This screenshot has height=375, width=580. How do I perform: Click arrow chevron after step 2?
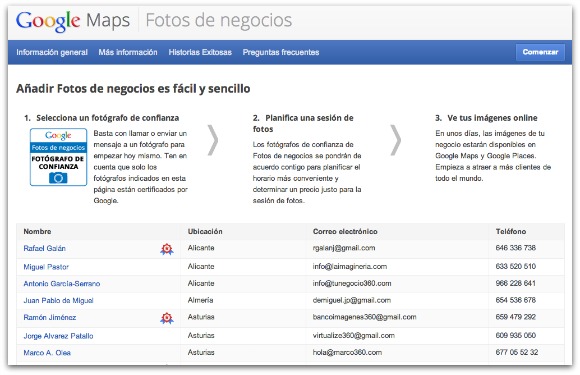[396, 140]
